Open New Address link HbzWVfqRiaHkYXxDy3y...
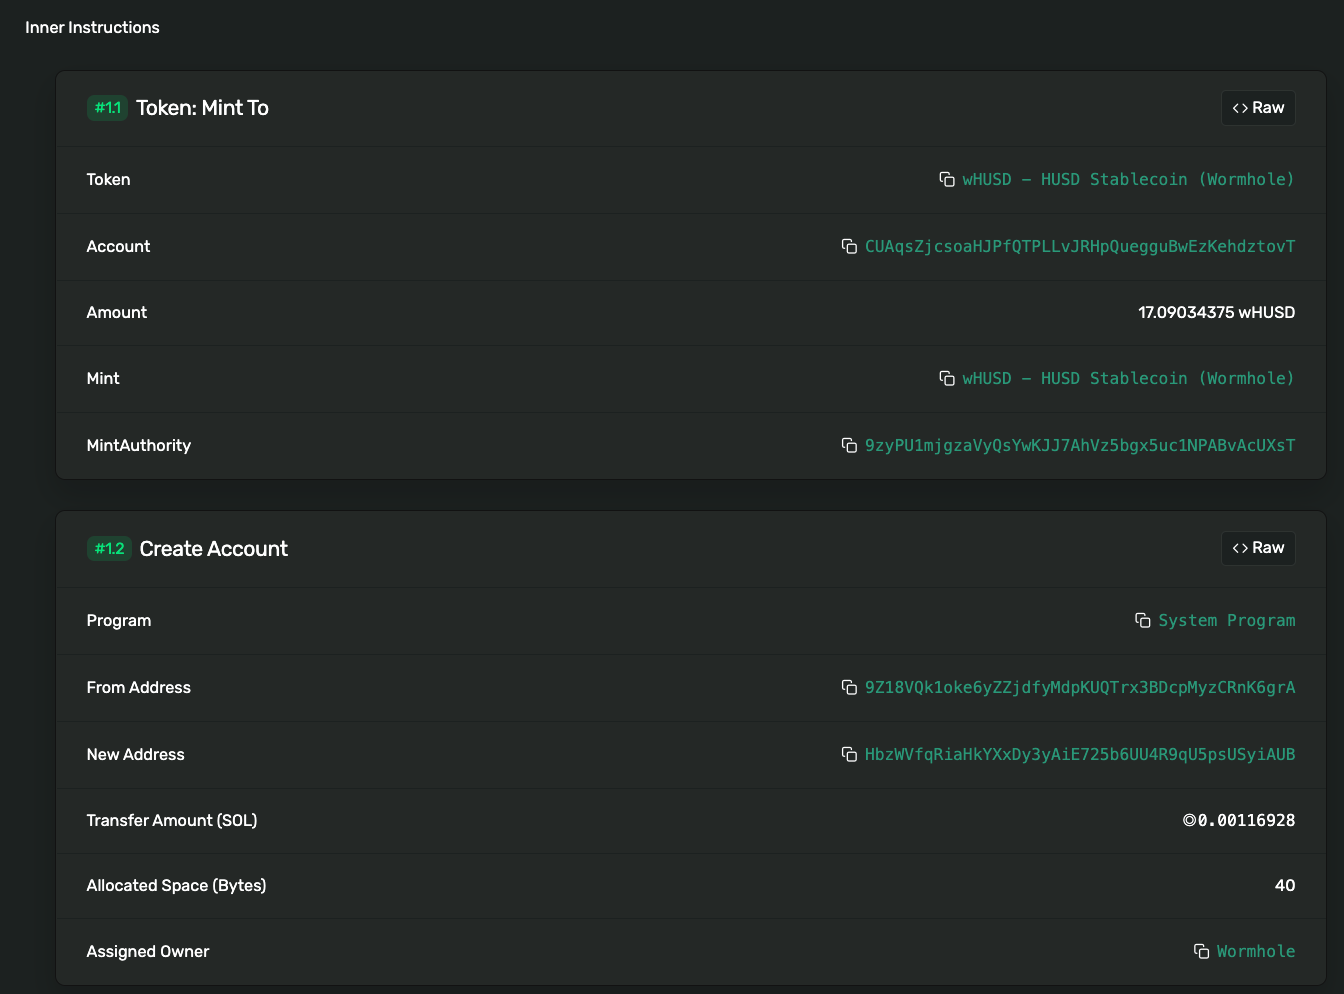Image resolution: width=1344 pixels, height=994 pixels. (x=1080, y=754)
